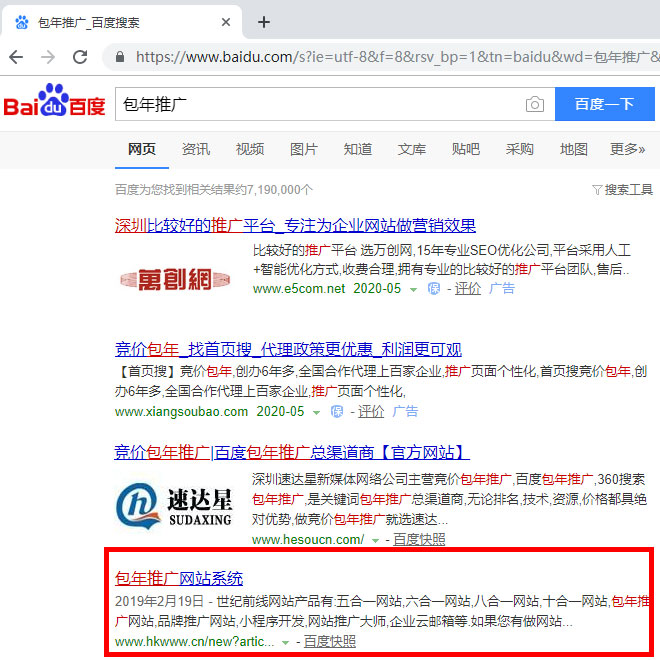
Task: Switch to the 文库 tab
Action: tap(412, 149)
